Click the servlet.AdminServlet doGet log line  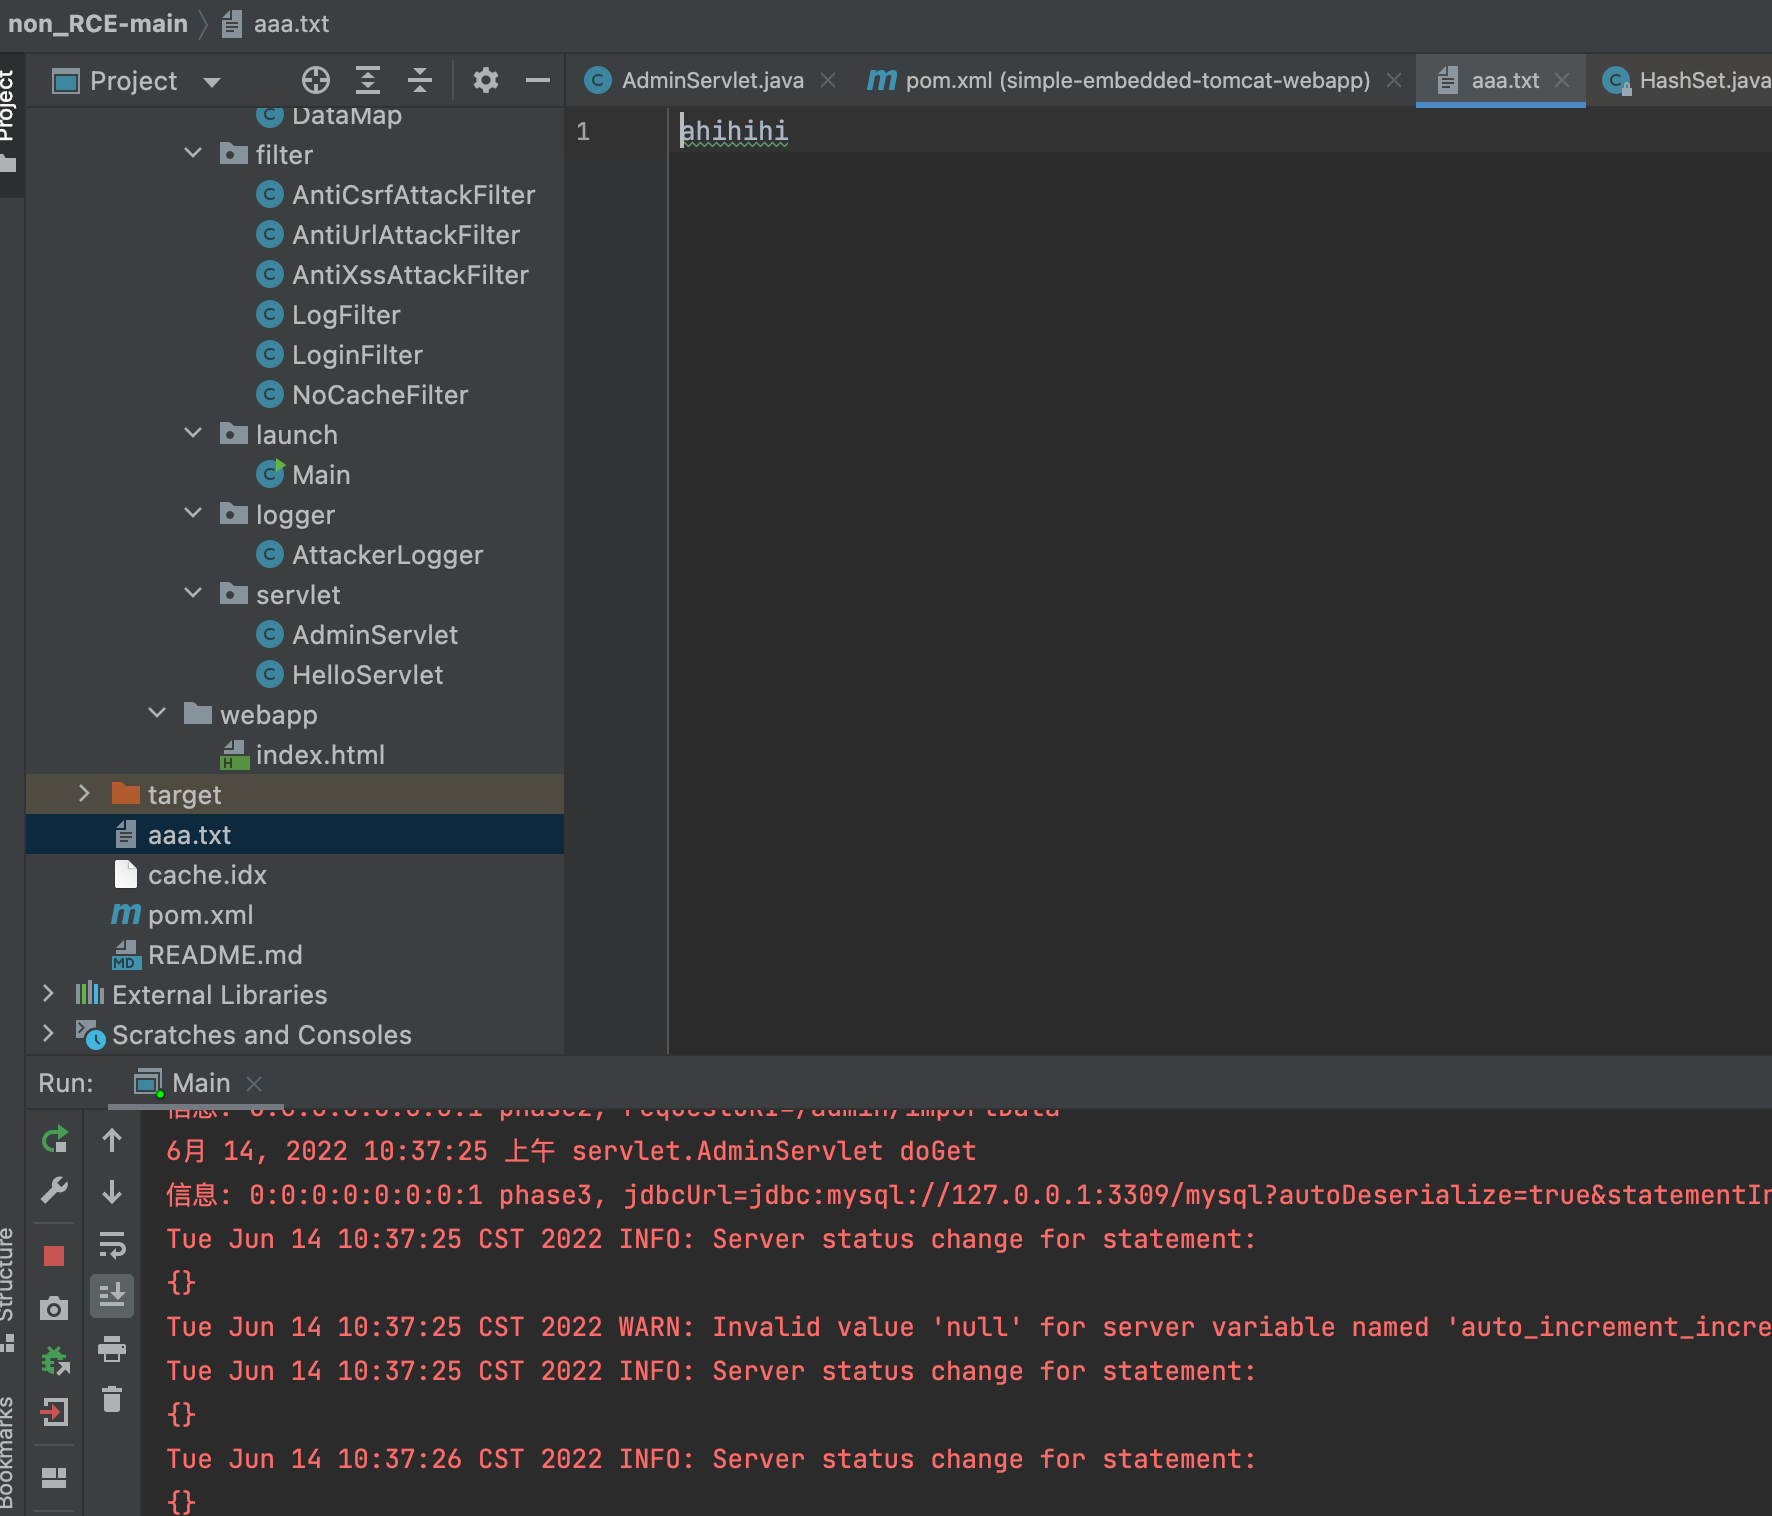click(571, 1151)
